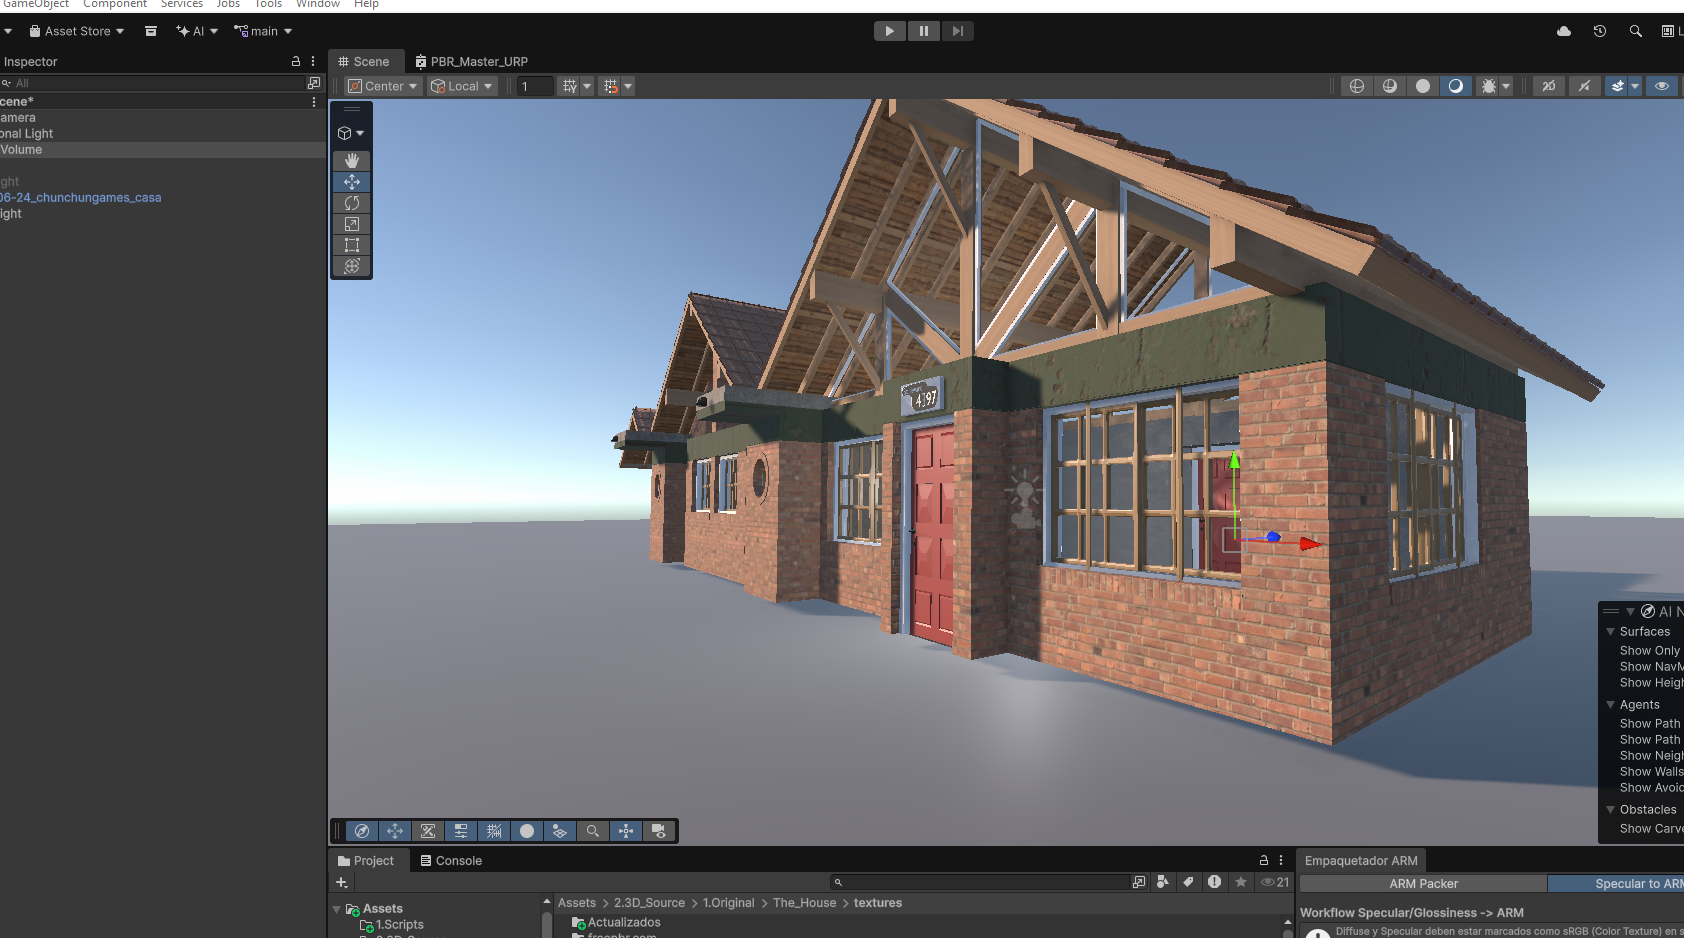Viewport: 1684px width, 938px height.
Task: Select the Transform tool
Action: point(352,266)
